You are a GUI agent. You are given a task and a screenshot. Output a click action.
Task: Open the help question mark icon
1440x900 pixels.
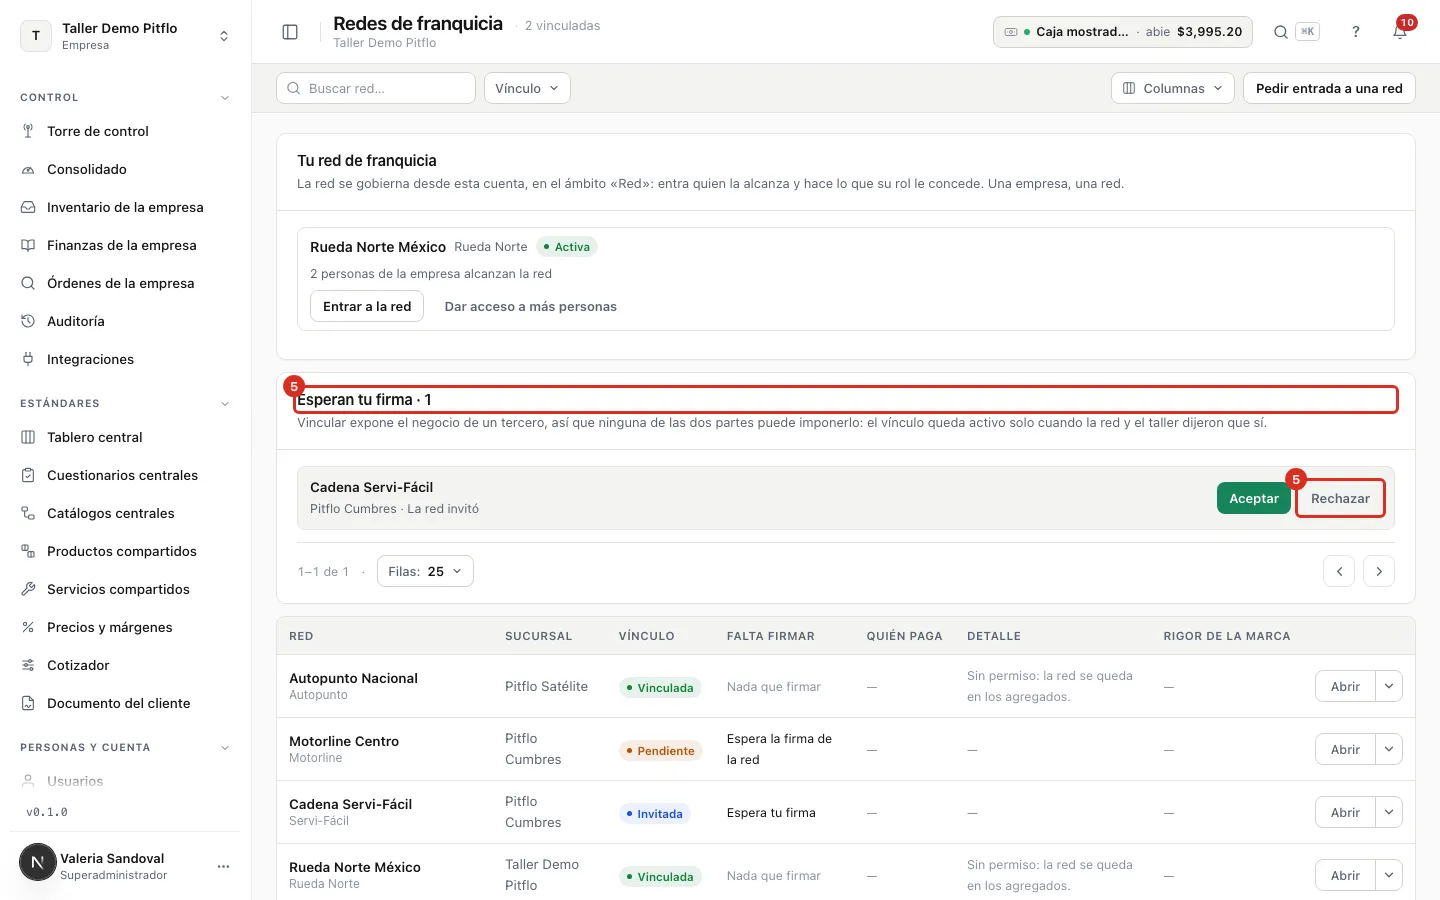coord(1356,32)
